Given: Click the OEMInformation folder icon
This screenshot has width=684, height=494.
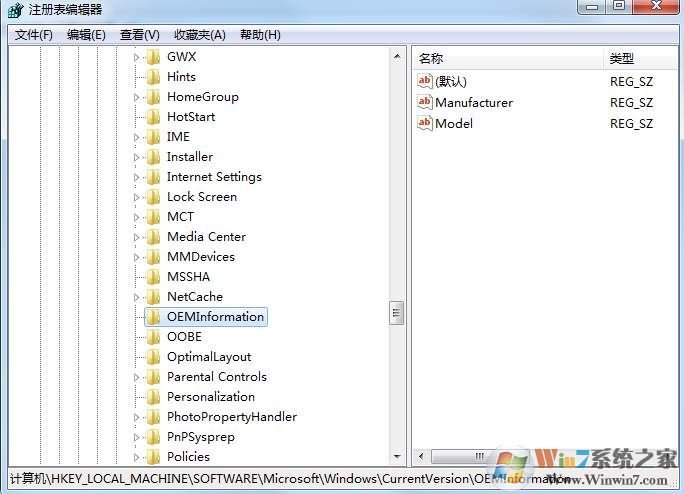Looking at the screenshot, I should coord(154,317).
